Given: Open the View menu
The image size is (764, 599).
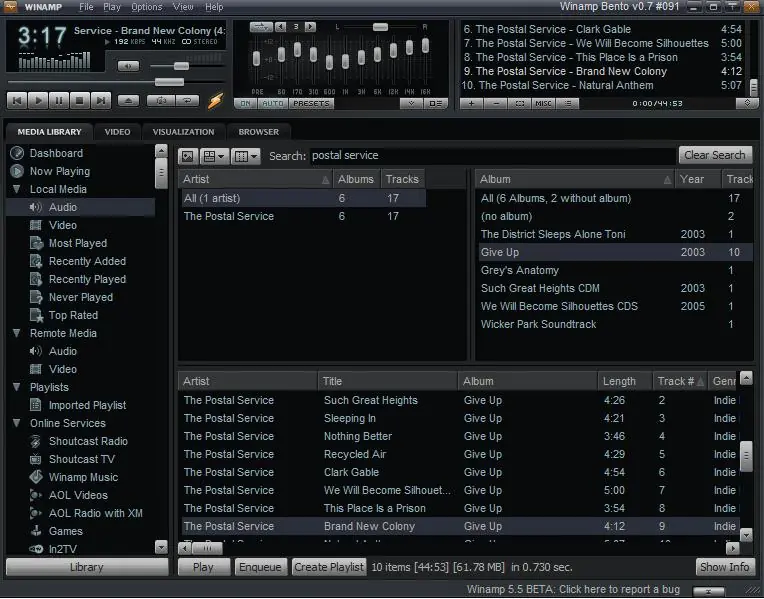Looking at the screenshot, I should coord(183,7).
